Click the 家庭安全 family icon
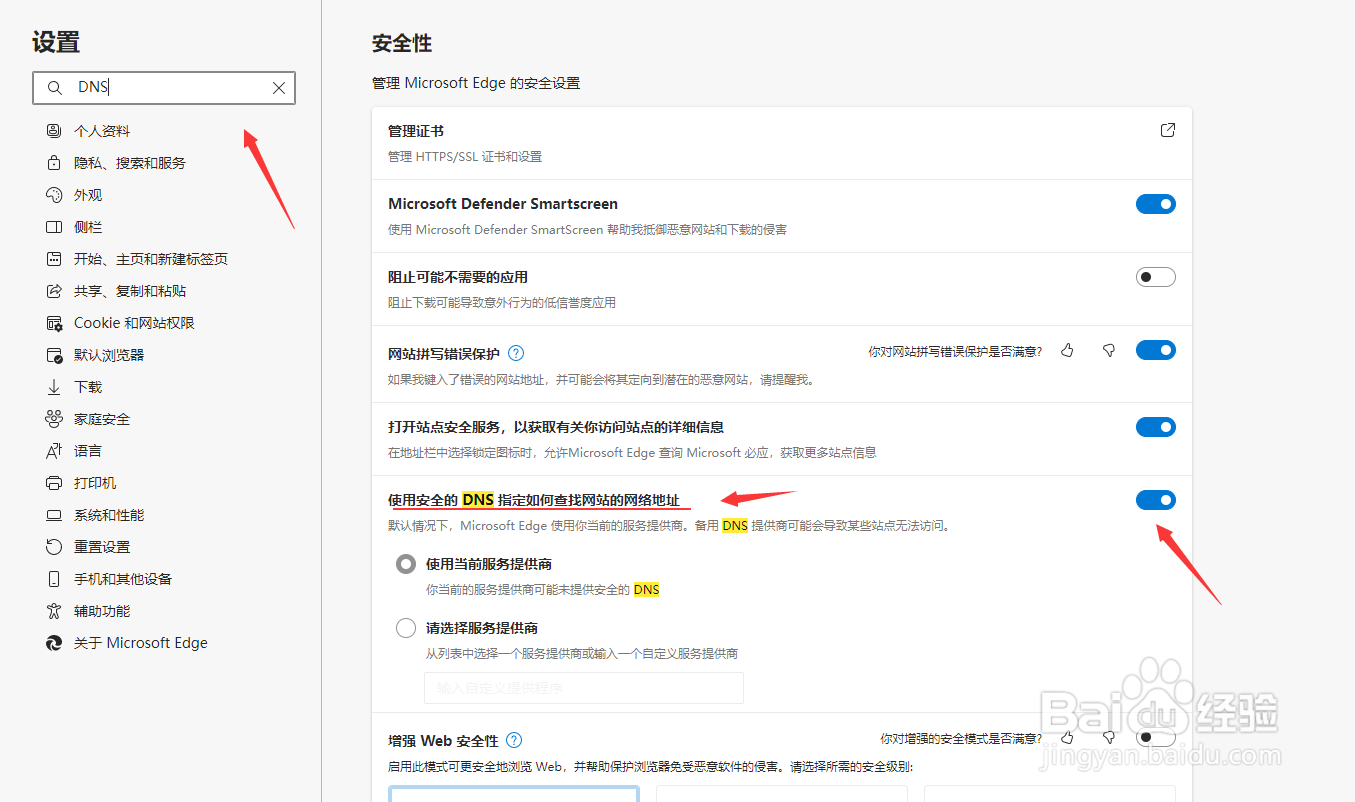The width and height of the screenshot is (1355, 802). pyautogui.click(x=54, y=419)
